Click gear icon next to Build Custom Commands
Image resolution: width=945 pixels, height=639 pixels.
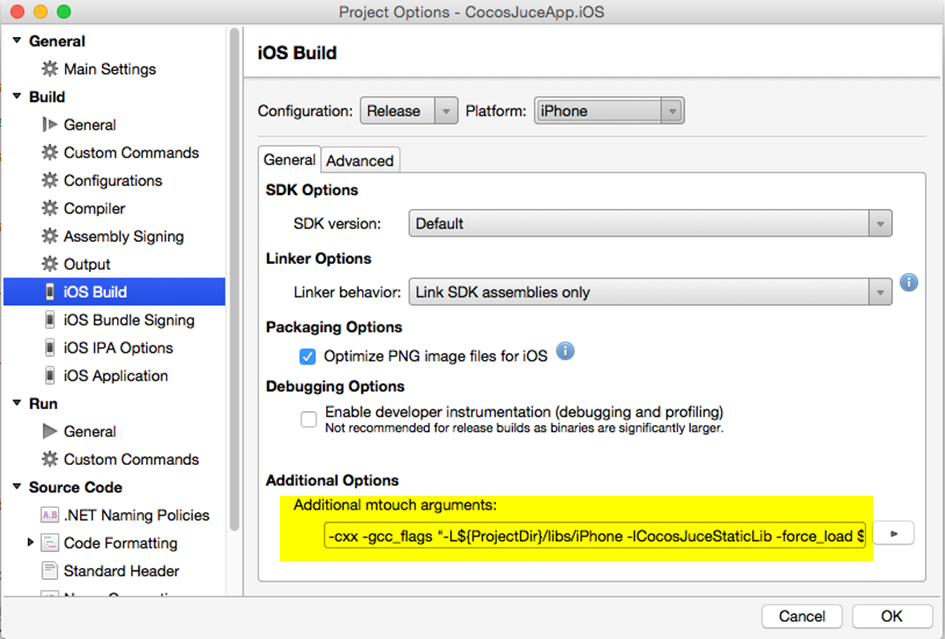coord(49,153)
